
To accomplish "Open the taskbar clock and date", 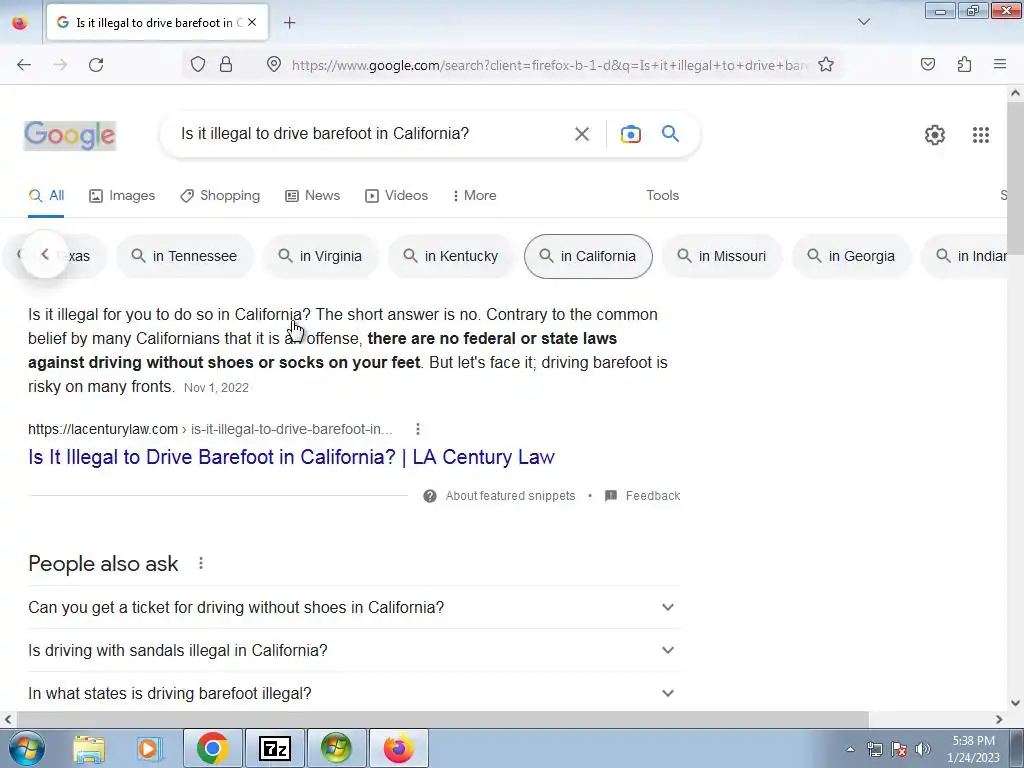I will tap(973, 749).
